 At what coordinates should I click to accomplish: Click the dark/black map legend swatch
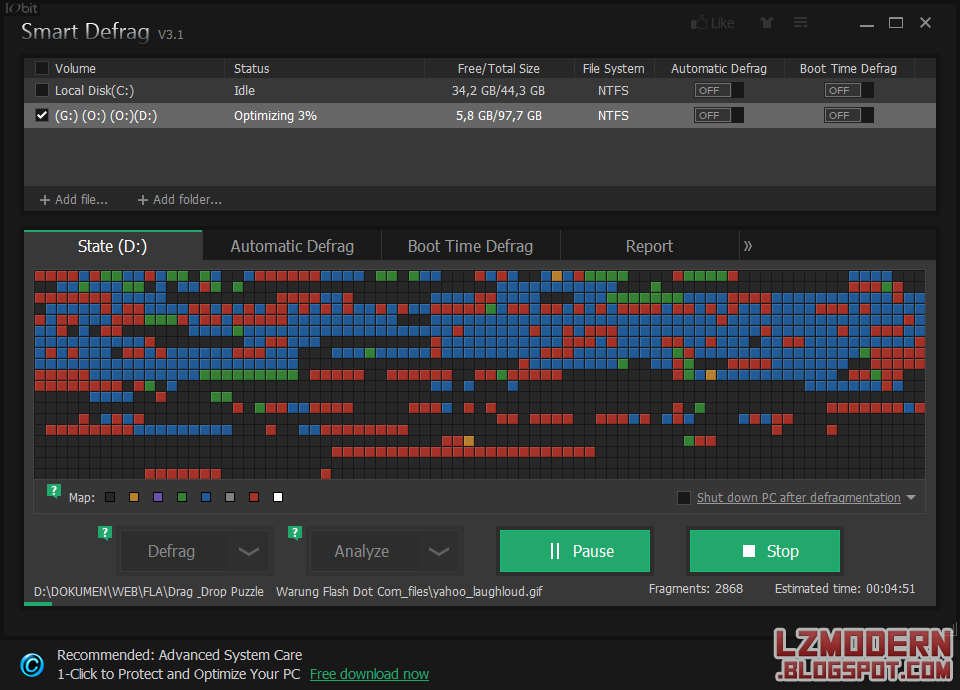pyautogui.click(x=110, y=497)
